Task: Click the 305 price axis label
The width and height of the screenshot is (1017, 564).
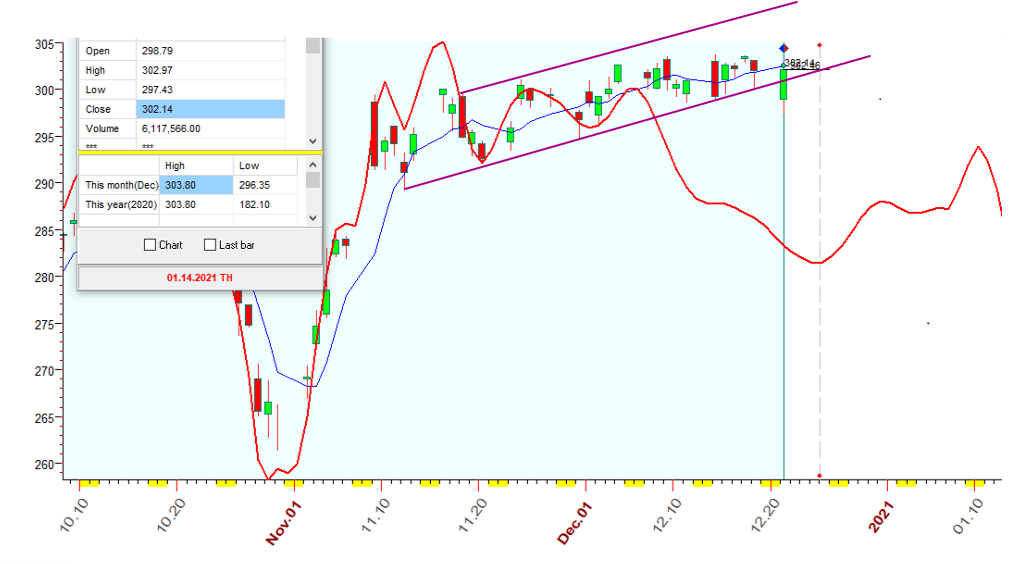Action: pos(44,44)
